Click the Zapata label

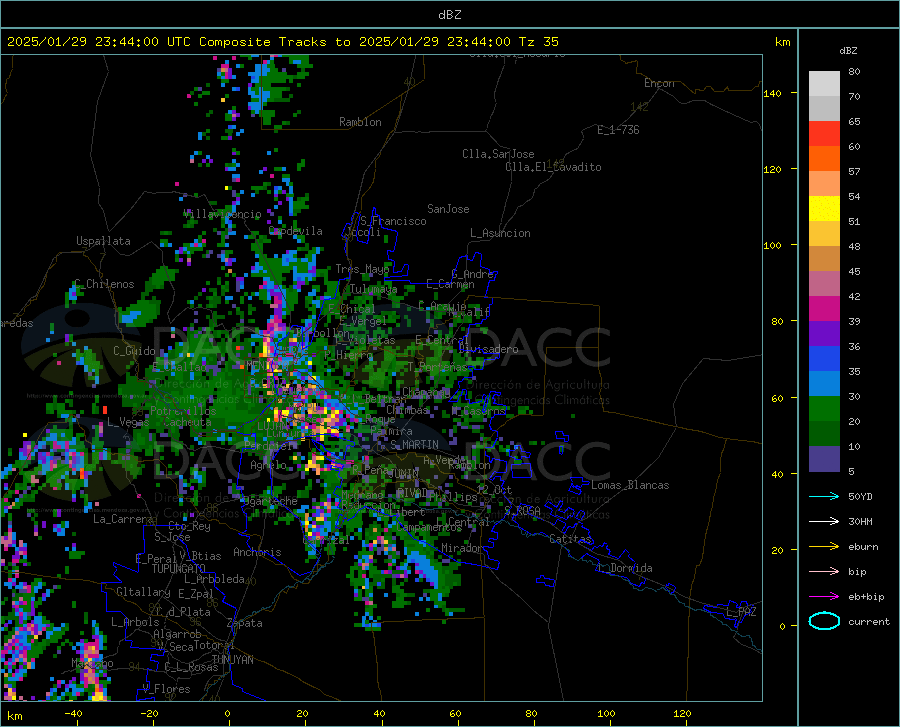(245, 623)
